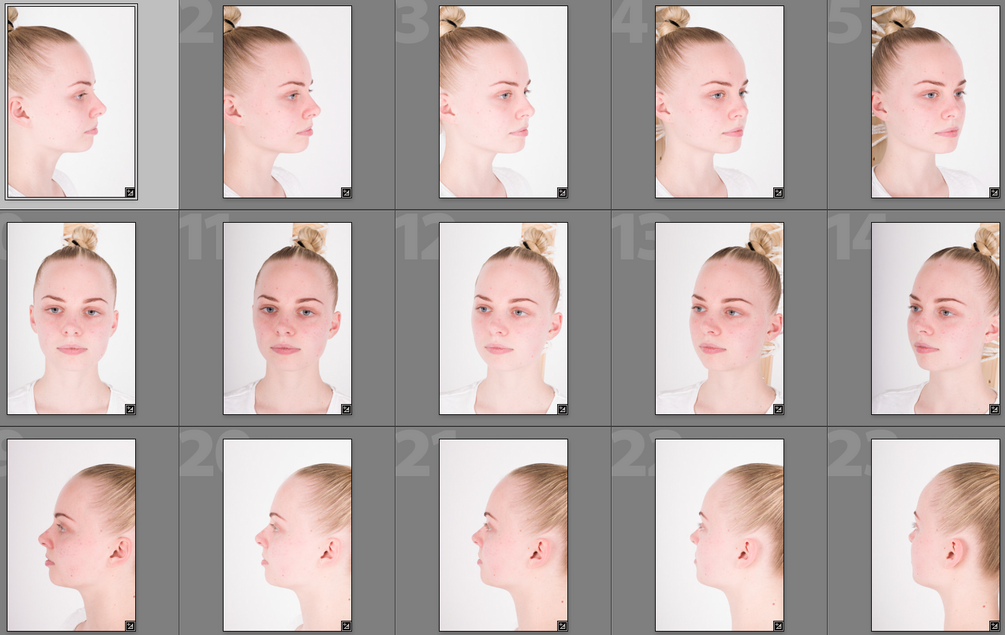Click the adjustments badge on photo 11

click(346, 409)
